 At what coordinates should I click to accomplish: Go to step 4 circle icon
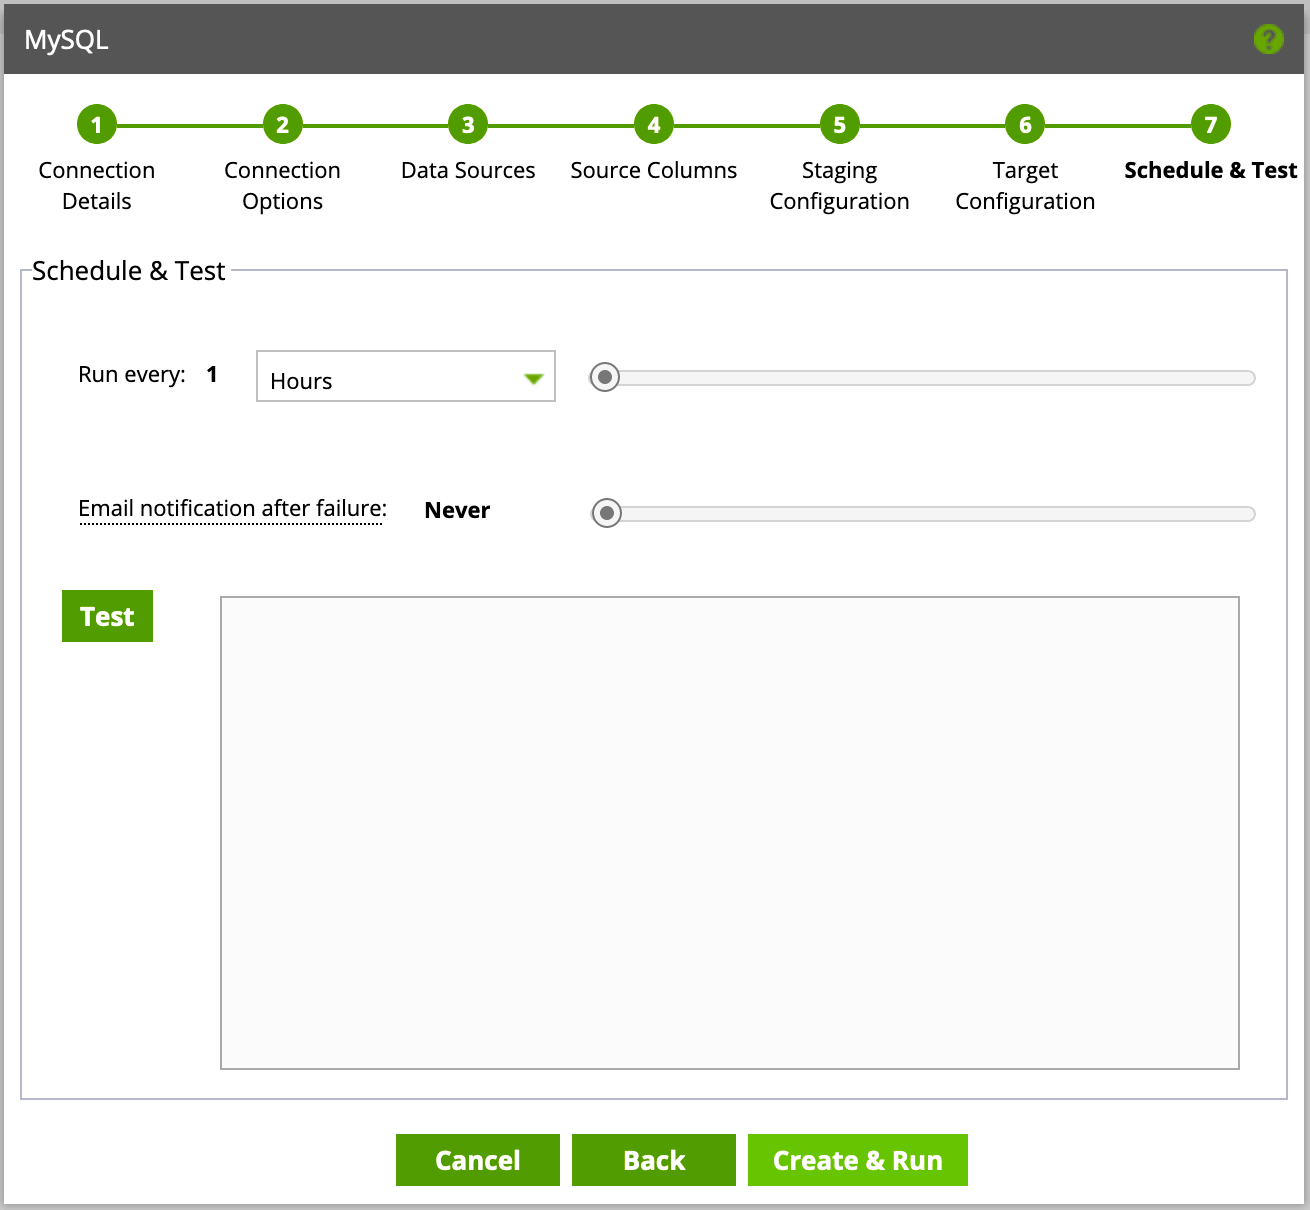[x=654, y=125]
